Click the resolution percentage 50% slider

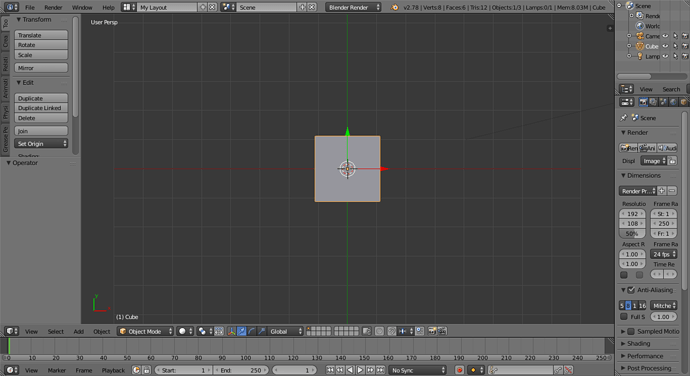(x=632, y=233)
